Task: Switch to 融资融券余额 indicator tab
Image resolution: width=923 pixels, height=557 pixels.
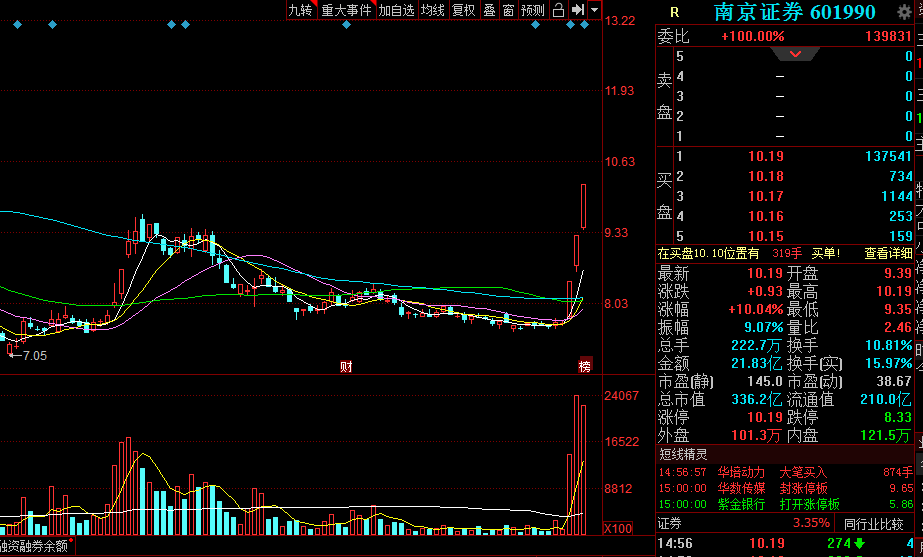Action: point(34,546)
